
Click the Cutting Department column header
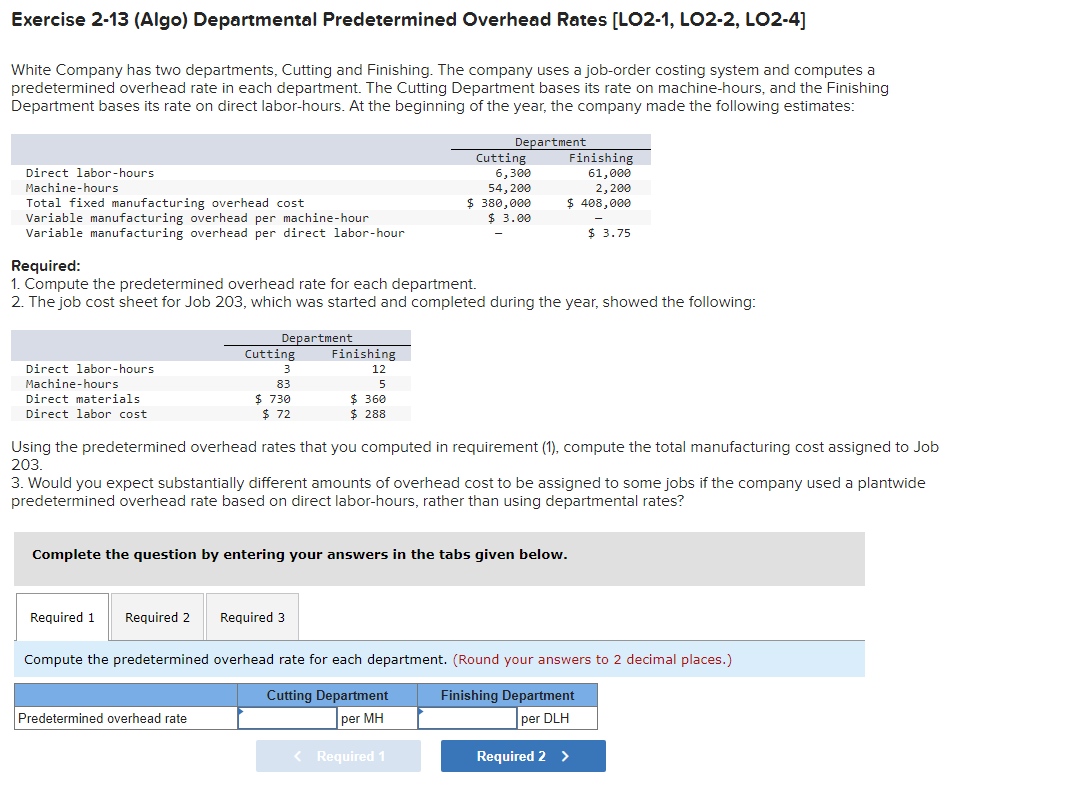tap(327, 695)
